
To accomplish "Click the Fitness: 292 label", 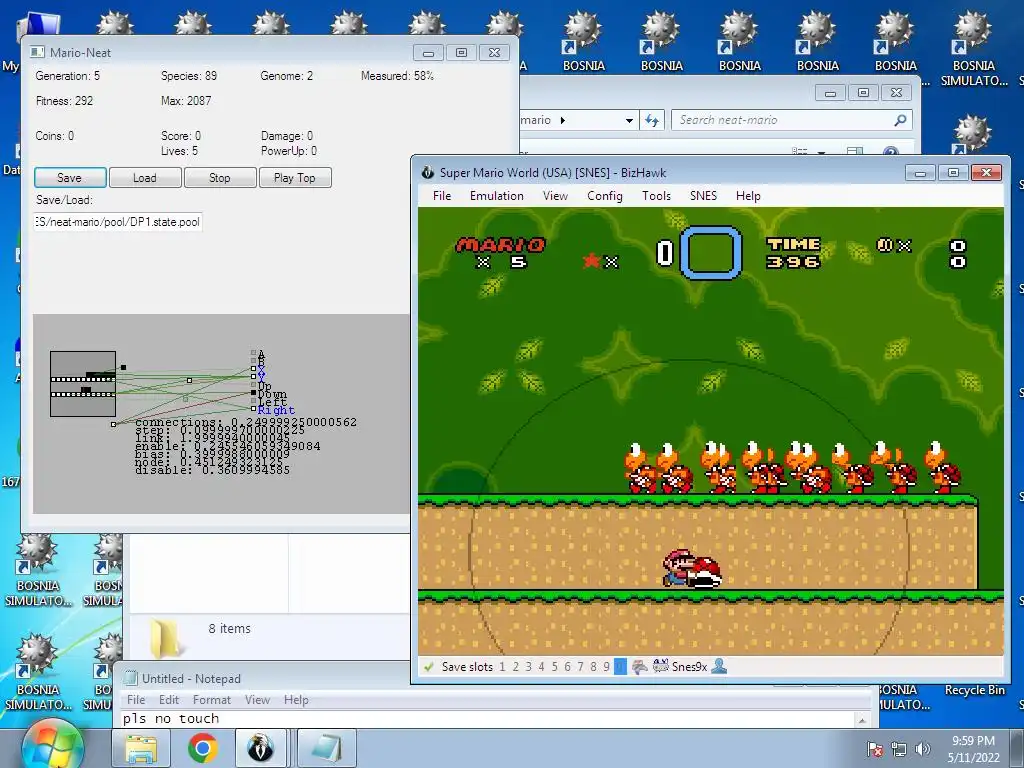I will 65,101.
